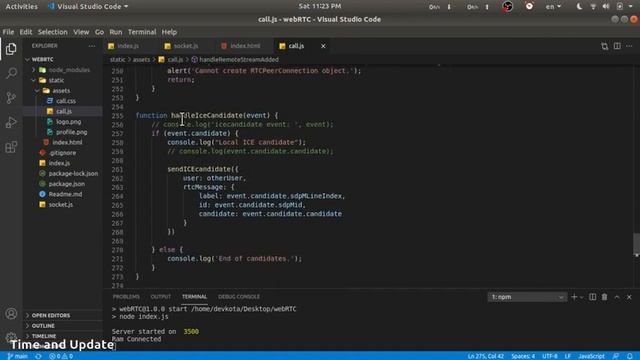Change the JavaScript language mode
This screenshot has height=360, width=640.
[x=591, y=356]
